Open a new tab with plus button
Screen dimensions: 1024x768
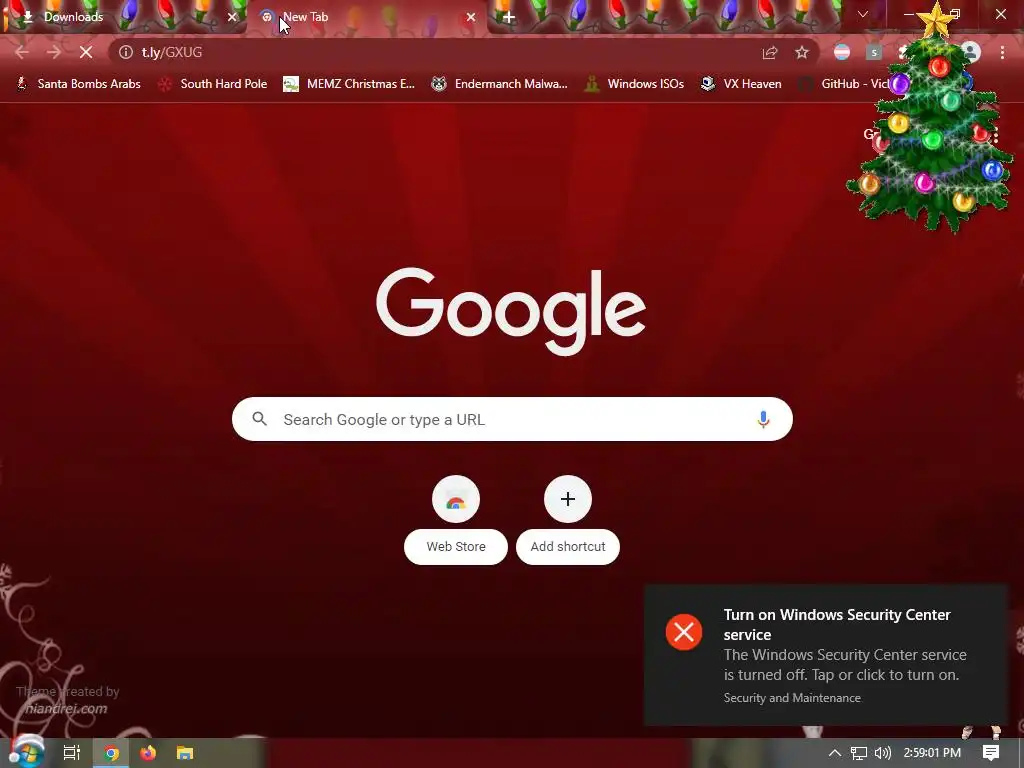click(509, 17)
